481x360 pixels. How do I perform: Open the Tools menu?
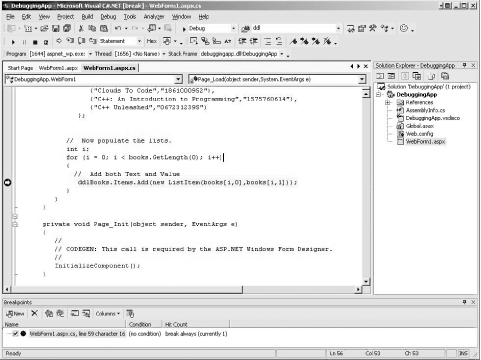click(130, 17)
